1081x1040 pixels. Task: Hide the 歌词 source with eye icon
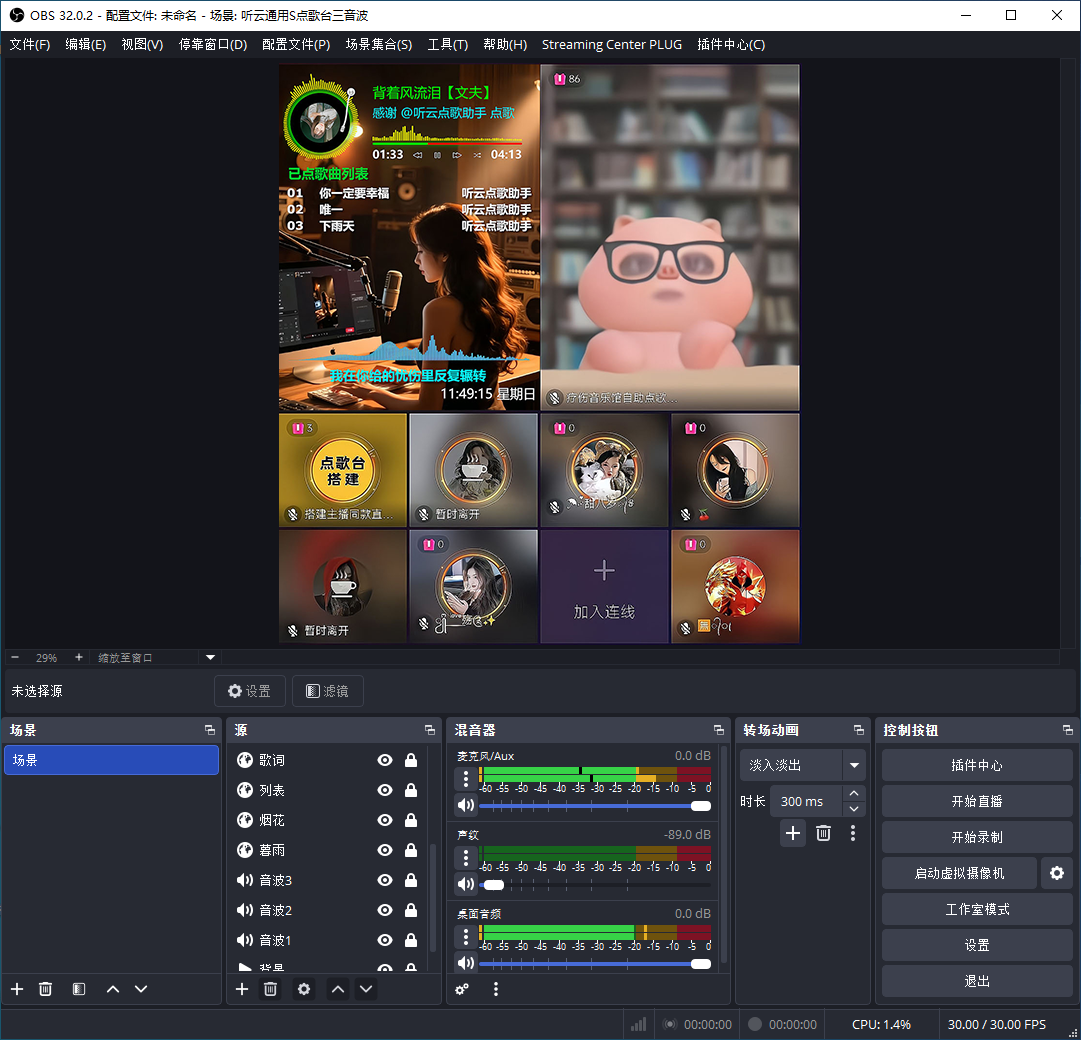[x=385, y=761]
